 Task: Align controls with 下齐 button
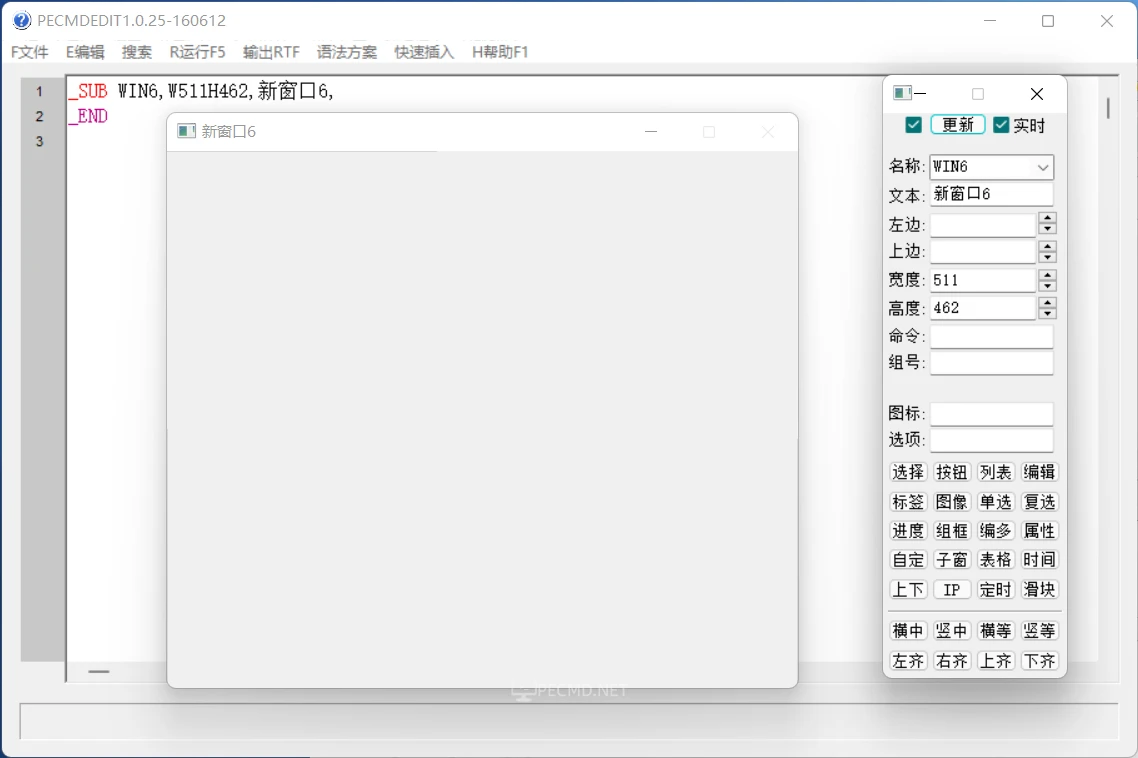(x=1039, y=661)
